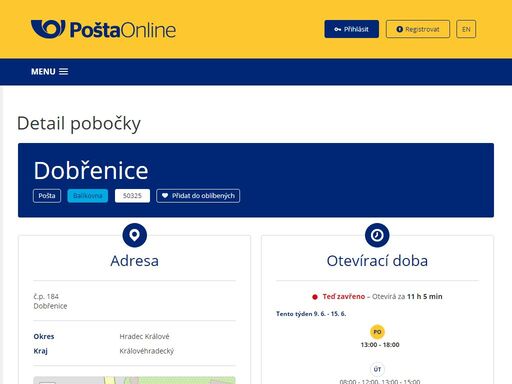Log in with Přihlásit button

(x=352, y=29)
